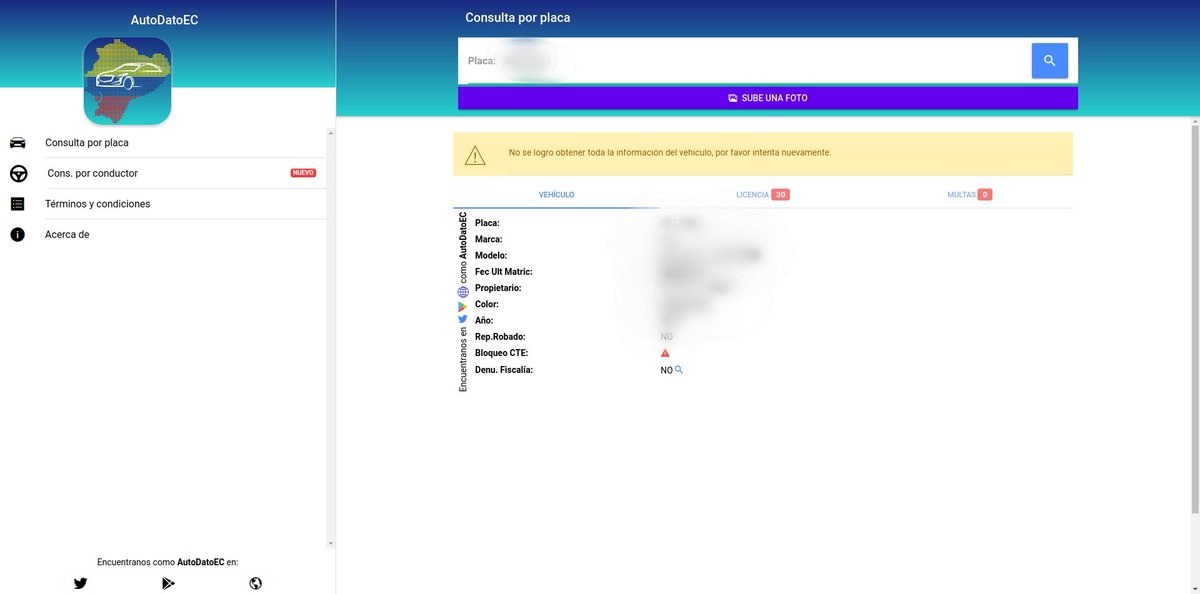Click the magnifier next to Denu. Fiscalía NO

(x=678, y=369)
